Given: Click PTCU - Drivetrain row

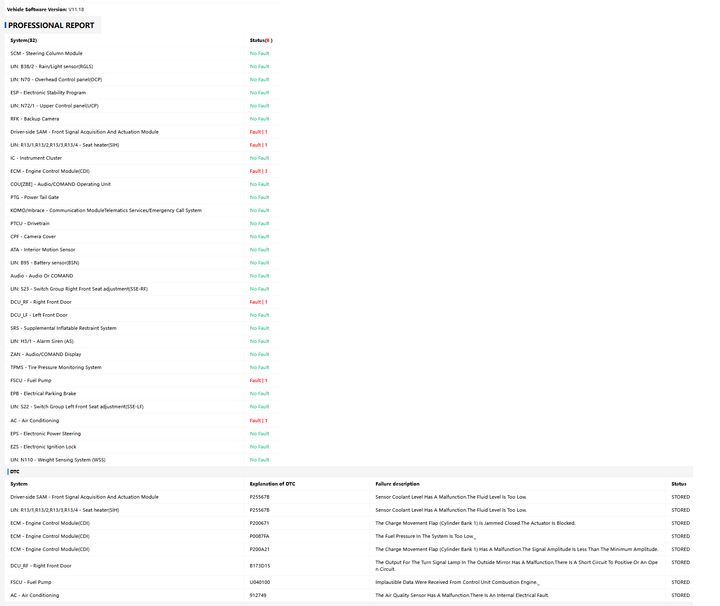Looking at the screenshot, I should [x=30, y=224].
